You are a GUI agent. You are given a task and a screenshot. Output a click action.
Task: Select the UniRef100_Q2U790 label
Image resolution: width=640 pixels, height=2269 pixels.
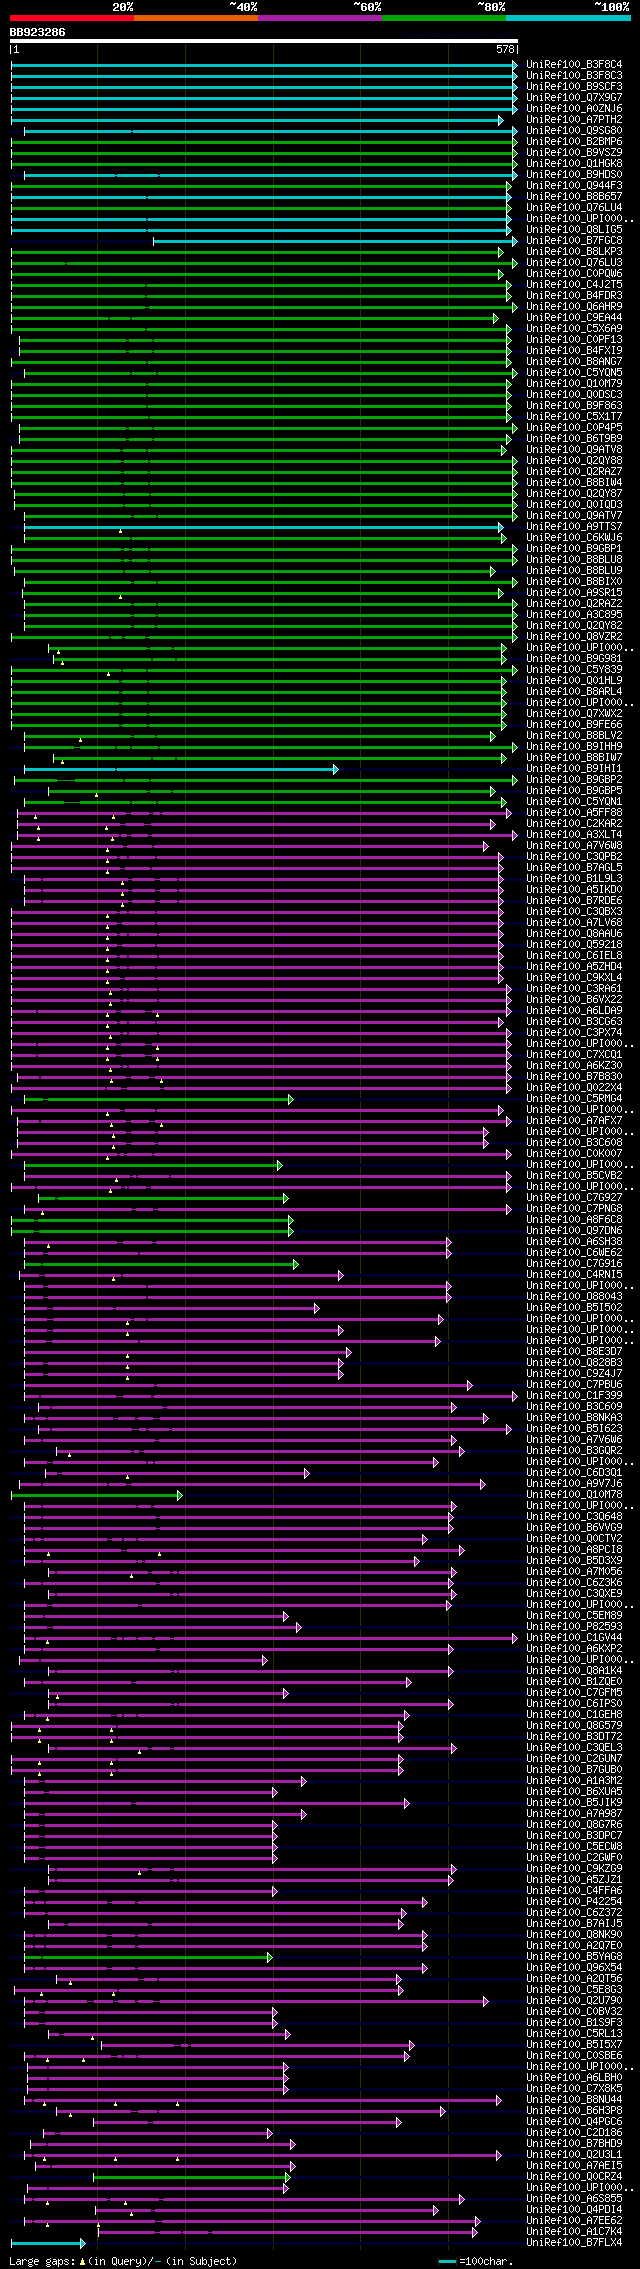[574, 2000]
